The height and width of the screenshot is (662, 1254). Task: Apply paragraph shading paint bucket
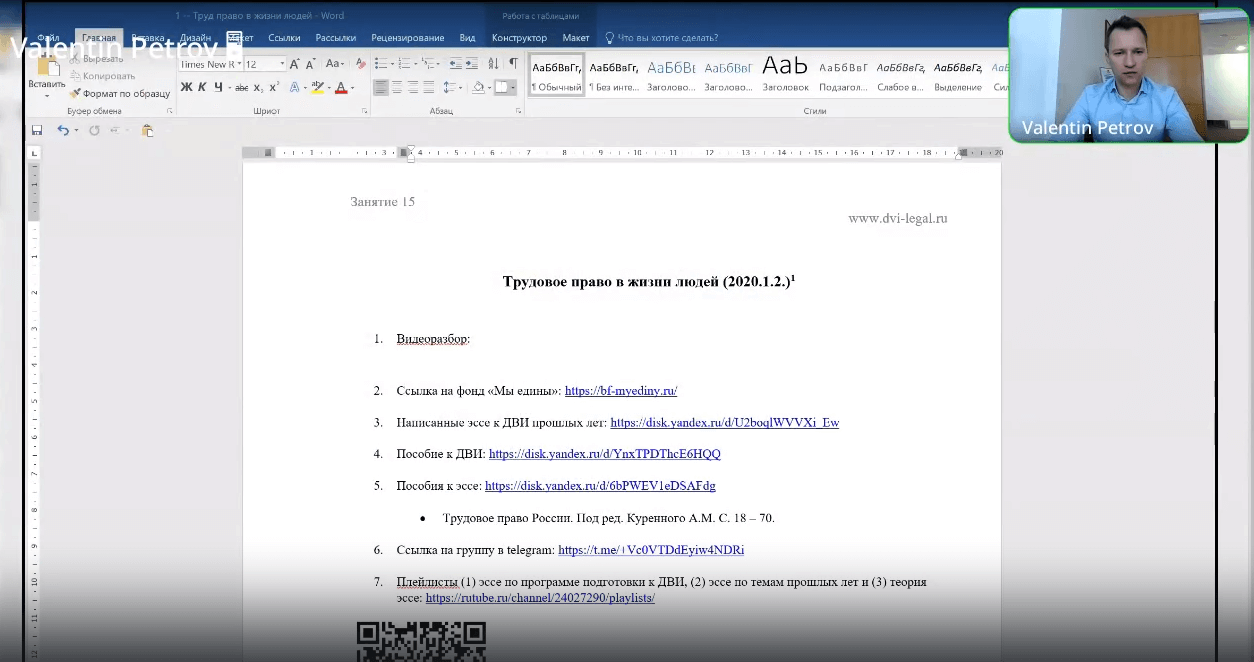click(478, 87)
